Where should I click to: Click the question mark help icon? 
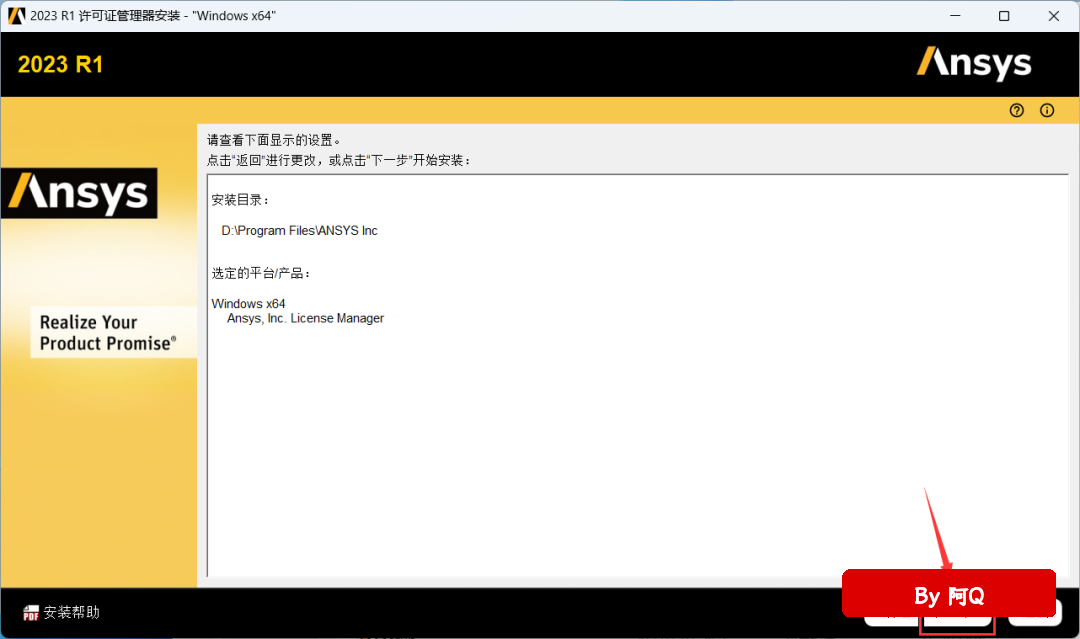tap(1017, 111)
